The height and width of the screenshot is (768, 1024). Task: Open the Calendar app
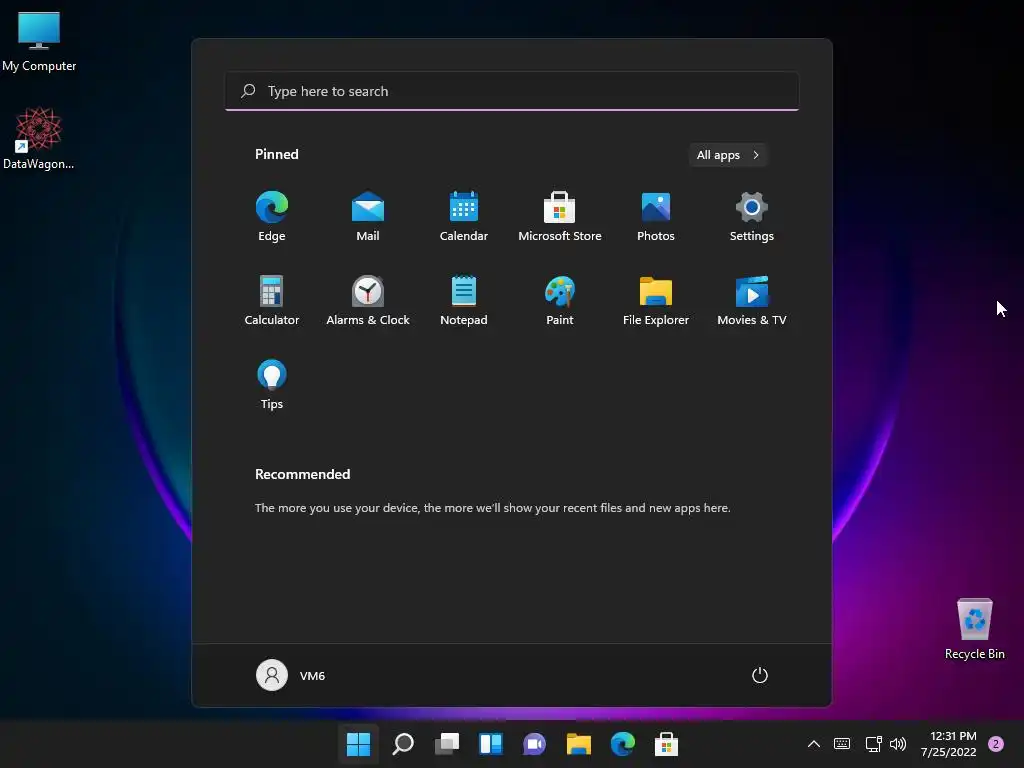(x=464, y=217)
